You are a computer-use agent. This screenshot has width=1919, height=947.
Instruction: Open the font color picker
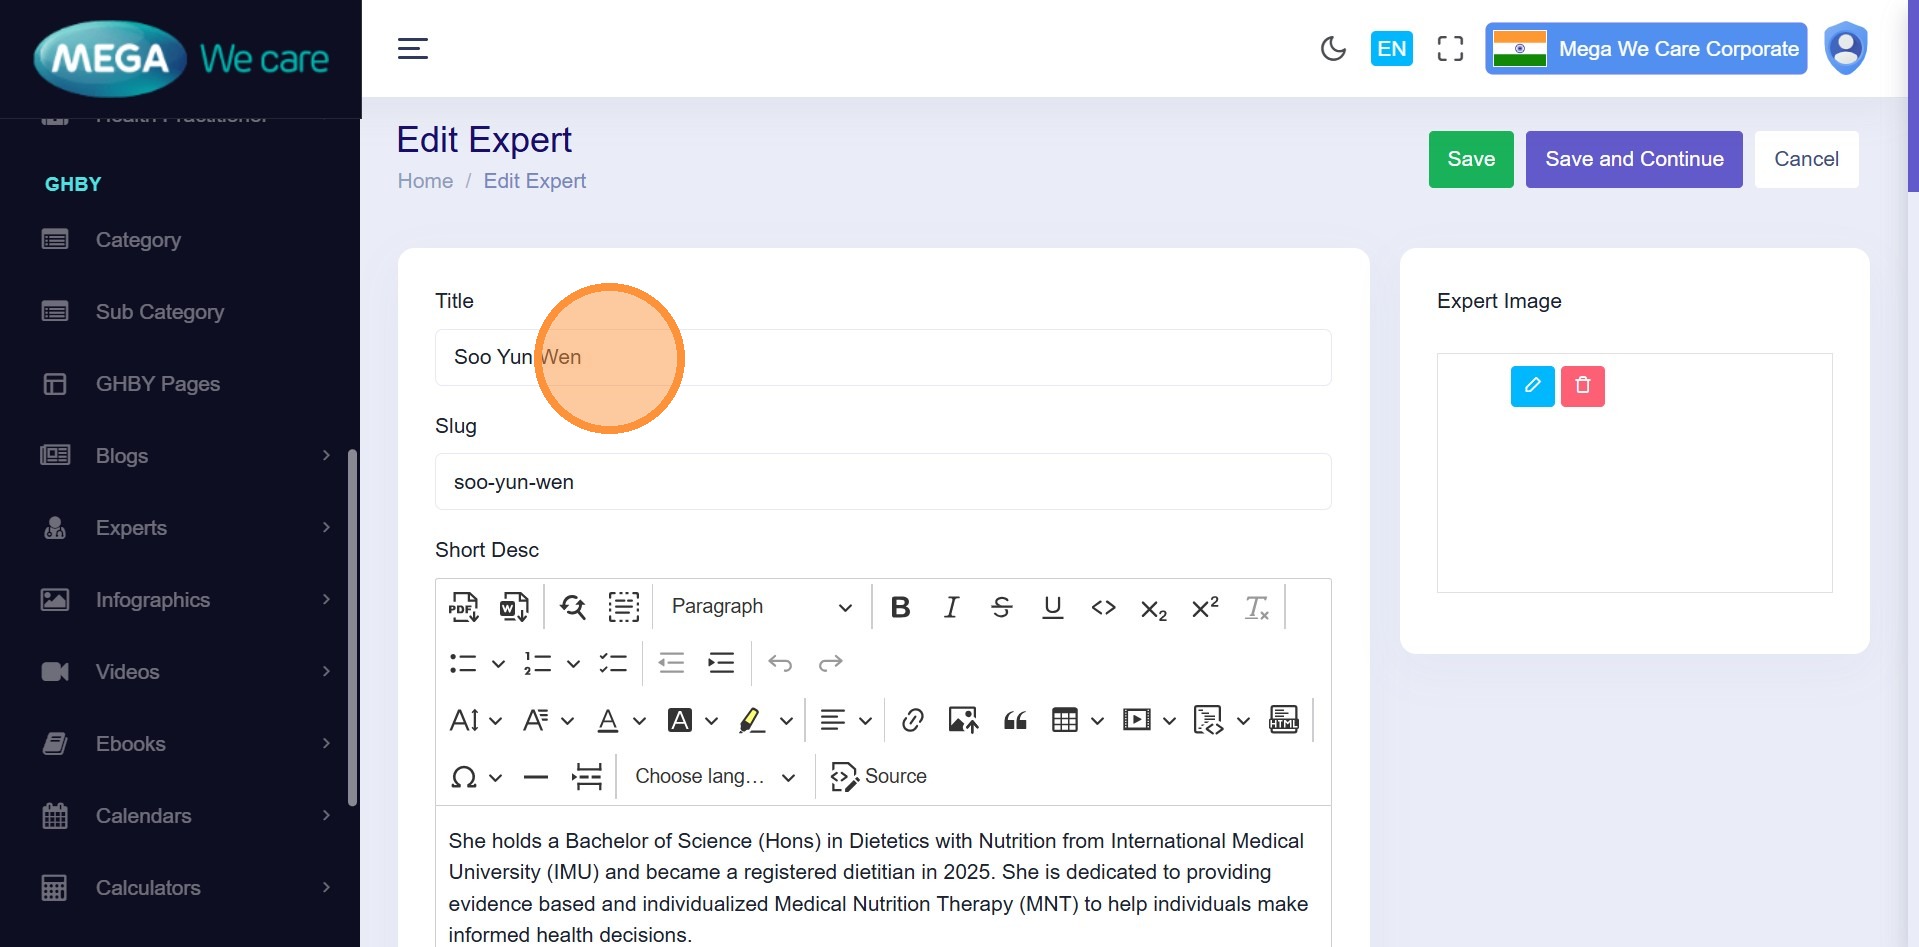click(608, 720)
